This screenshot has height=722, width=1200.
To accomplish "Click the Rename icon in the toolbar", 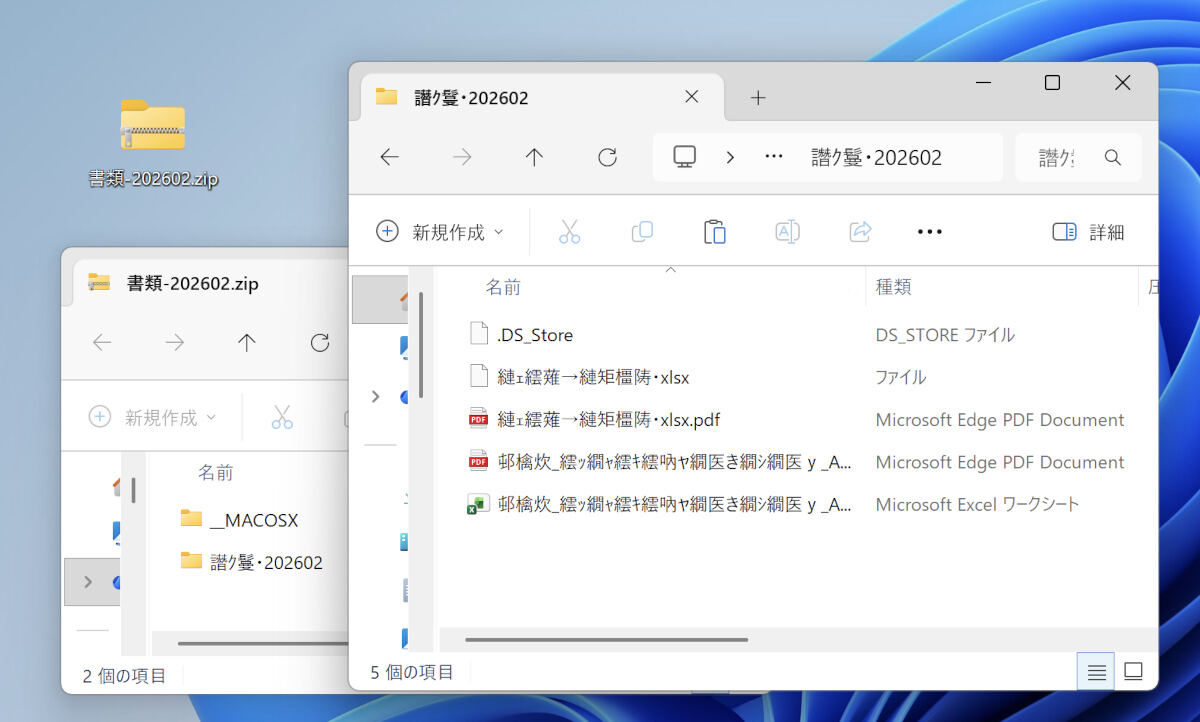I will coord(787,231).
